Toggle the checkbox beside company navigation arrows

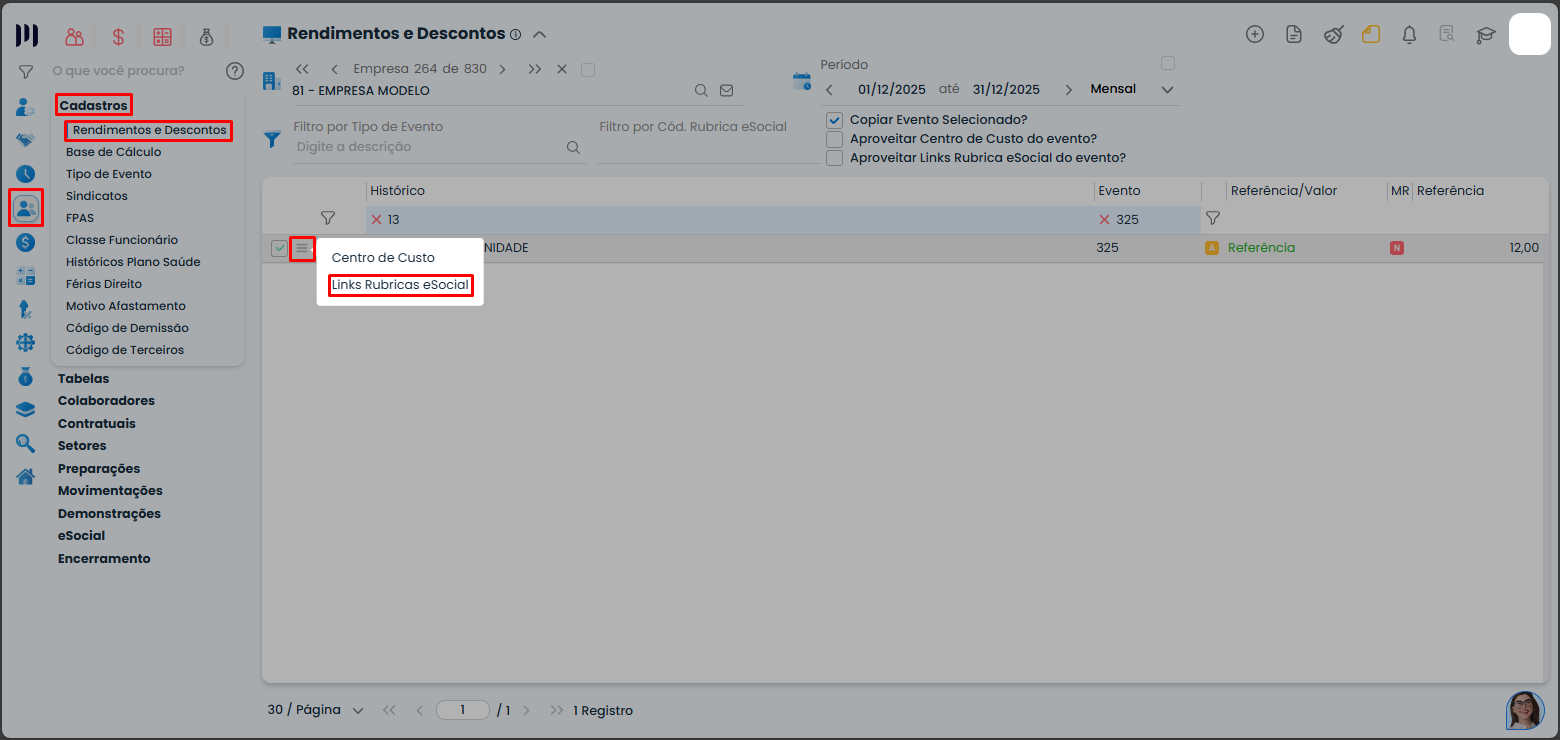click(x=588, y=69)
